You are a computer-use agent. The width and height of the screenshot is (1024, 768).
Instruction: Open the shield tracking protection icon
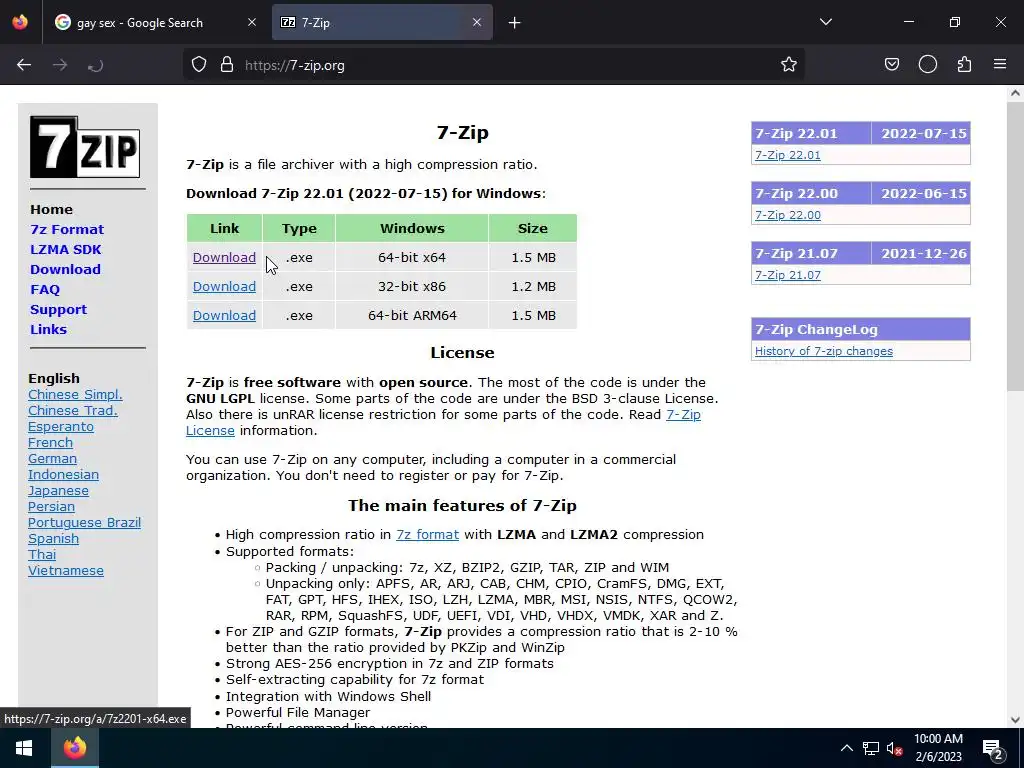point(199,65)
